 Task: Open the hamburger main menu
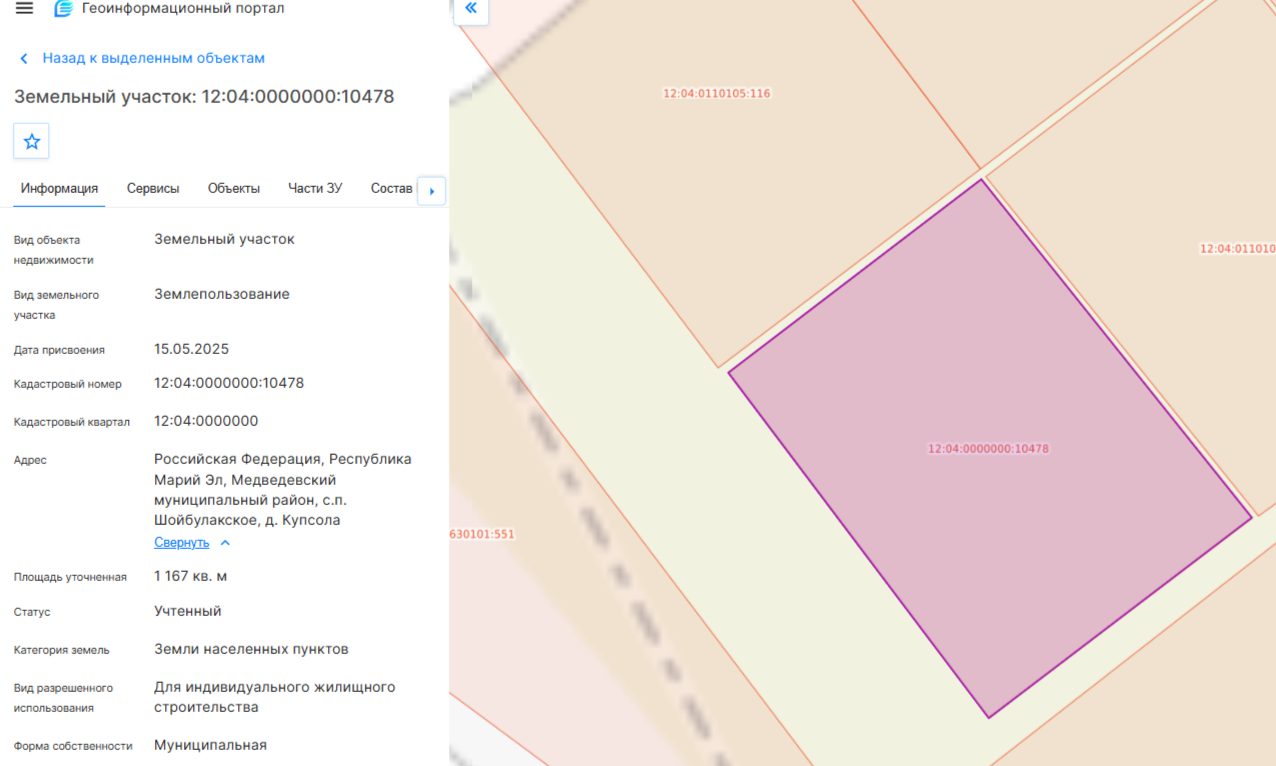click(x=25, y=9)
